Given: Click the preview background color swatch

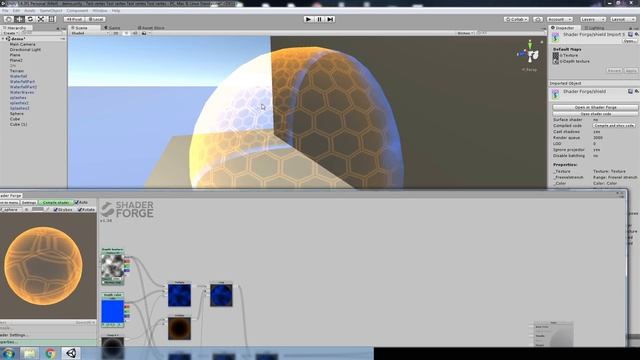Looking at the screenshot, I should pos(38,209).
